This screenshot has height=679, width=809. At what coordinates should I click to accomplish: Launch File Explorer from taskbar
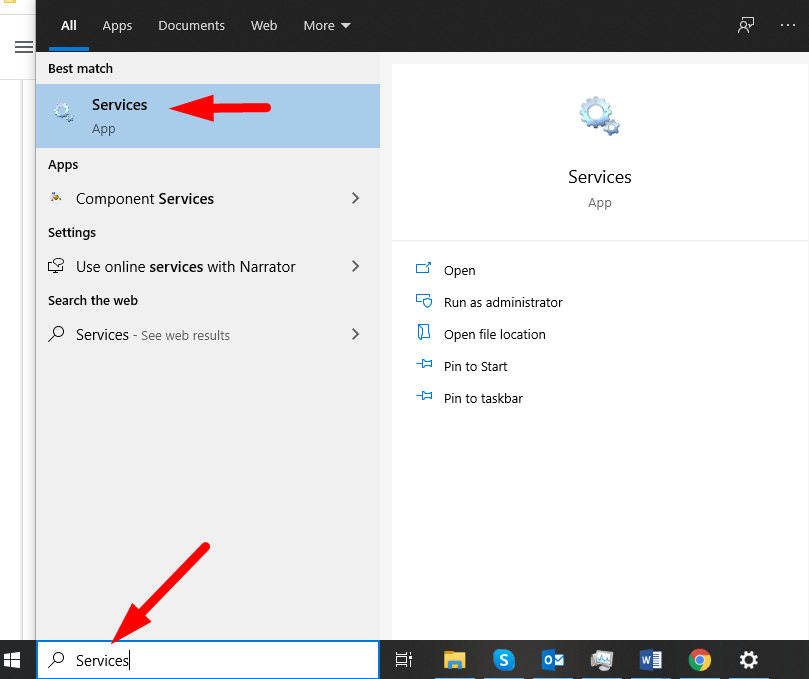pyautogui.click(x=455, y=660)
